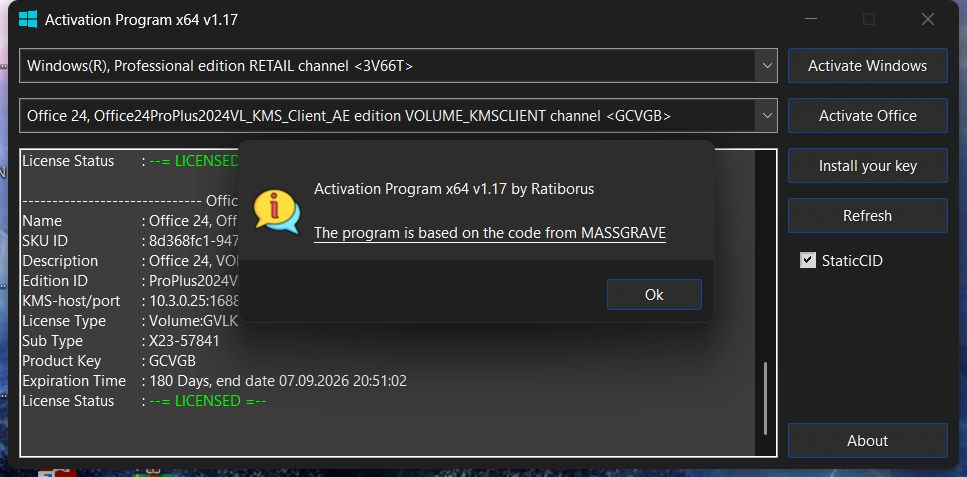Open the About button
967x477 pixels.
pos(867,440)
